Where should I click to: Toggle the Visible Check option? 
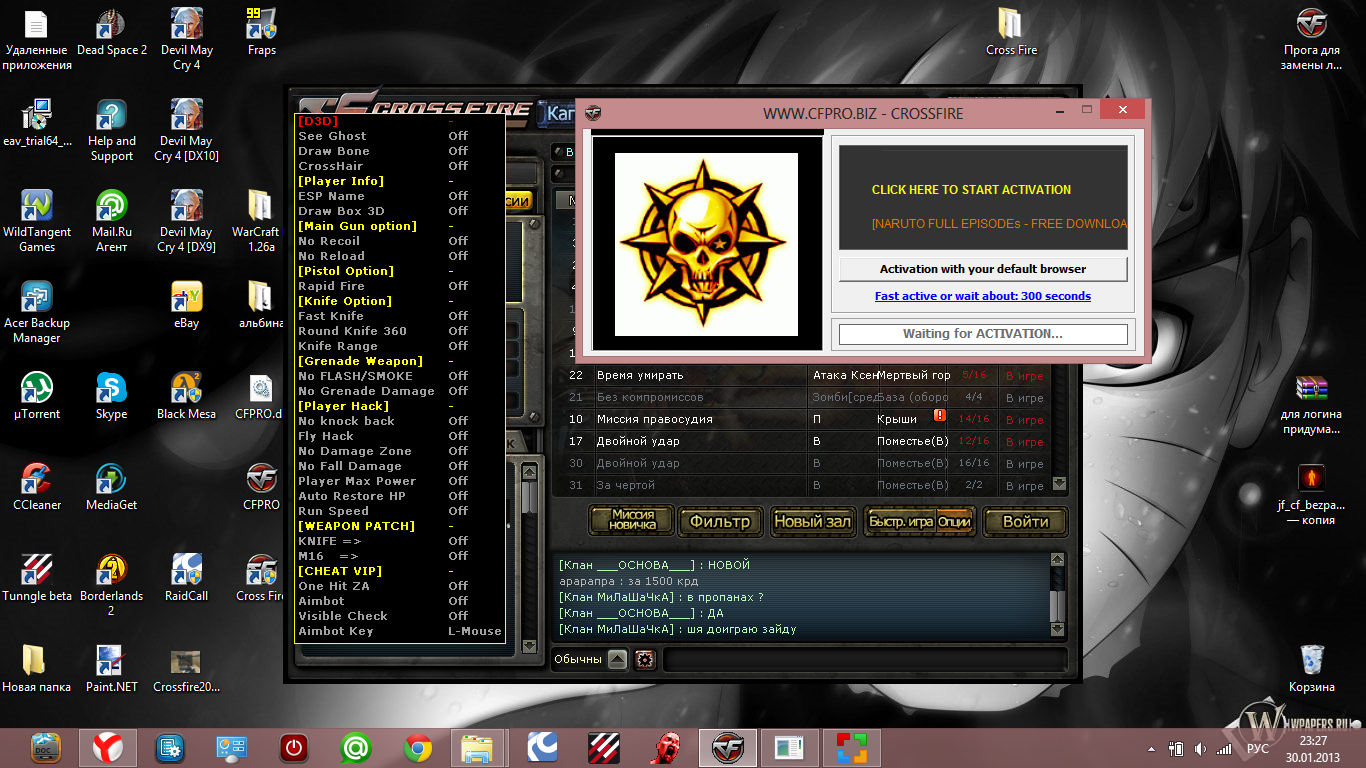(x=400, y=616)
